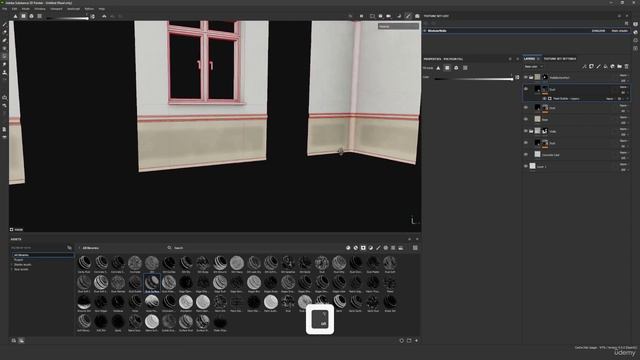
Task: Open the Base color channel dropdown
Action: point(533,67)
